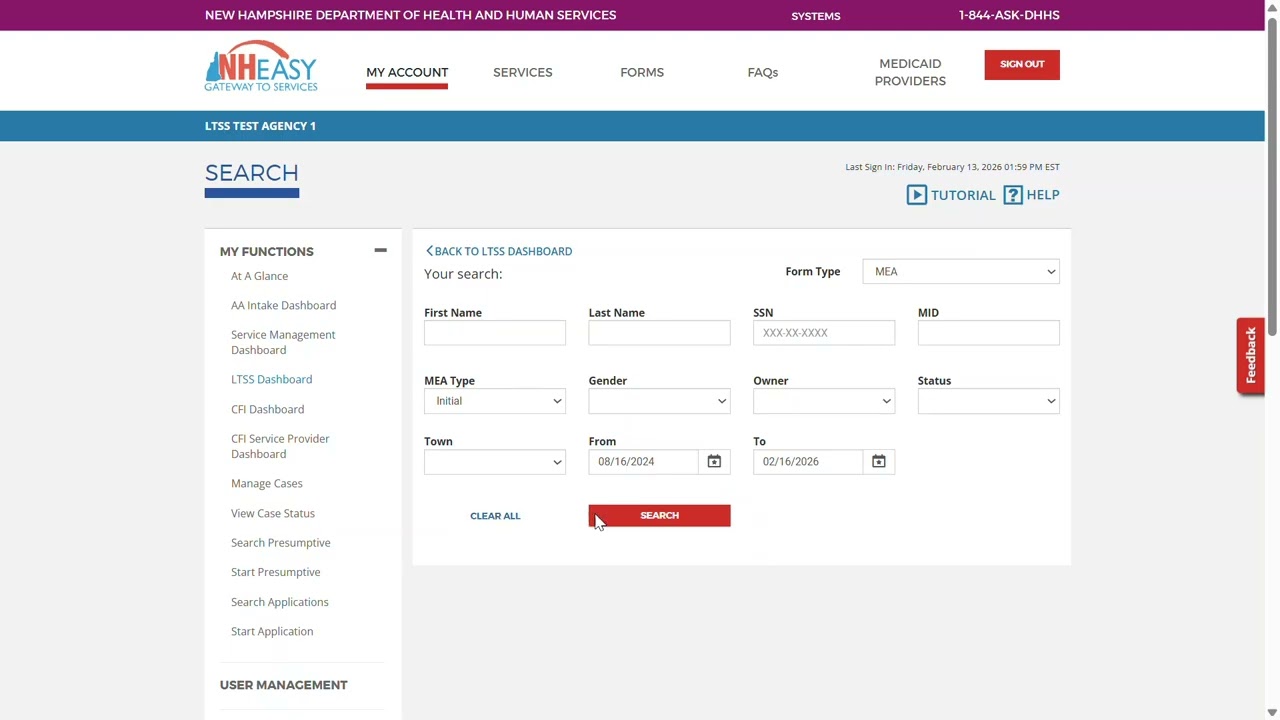Open the Services menu
Image resolution: width=1280 pixels, height=720 pixels.
(523, 72)
